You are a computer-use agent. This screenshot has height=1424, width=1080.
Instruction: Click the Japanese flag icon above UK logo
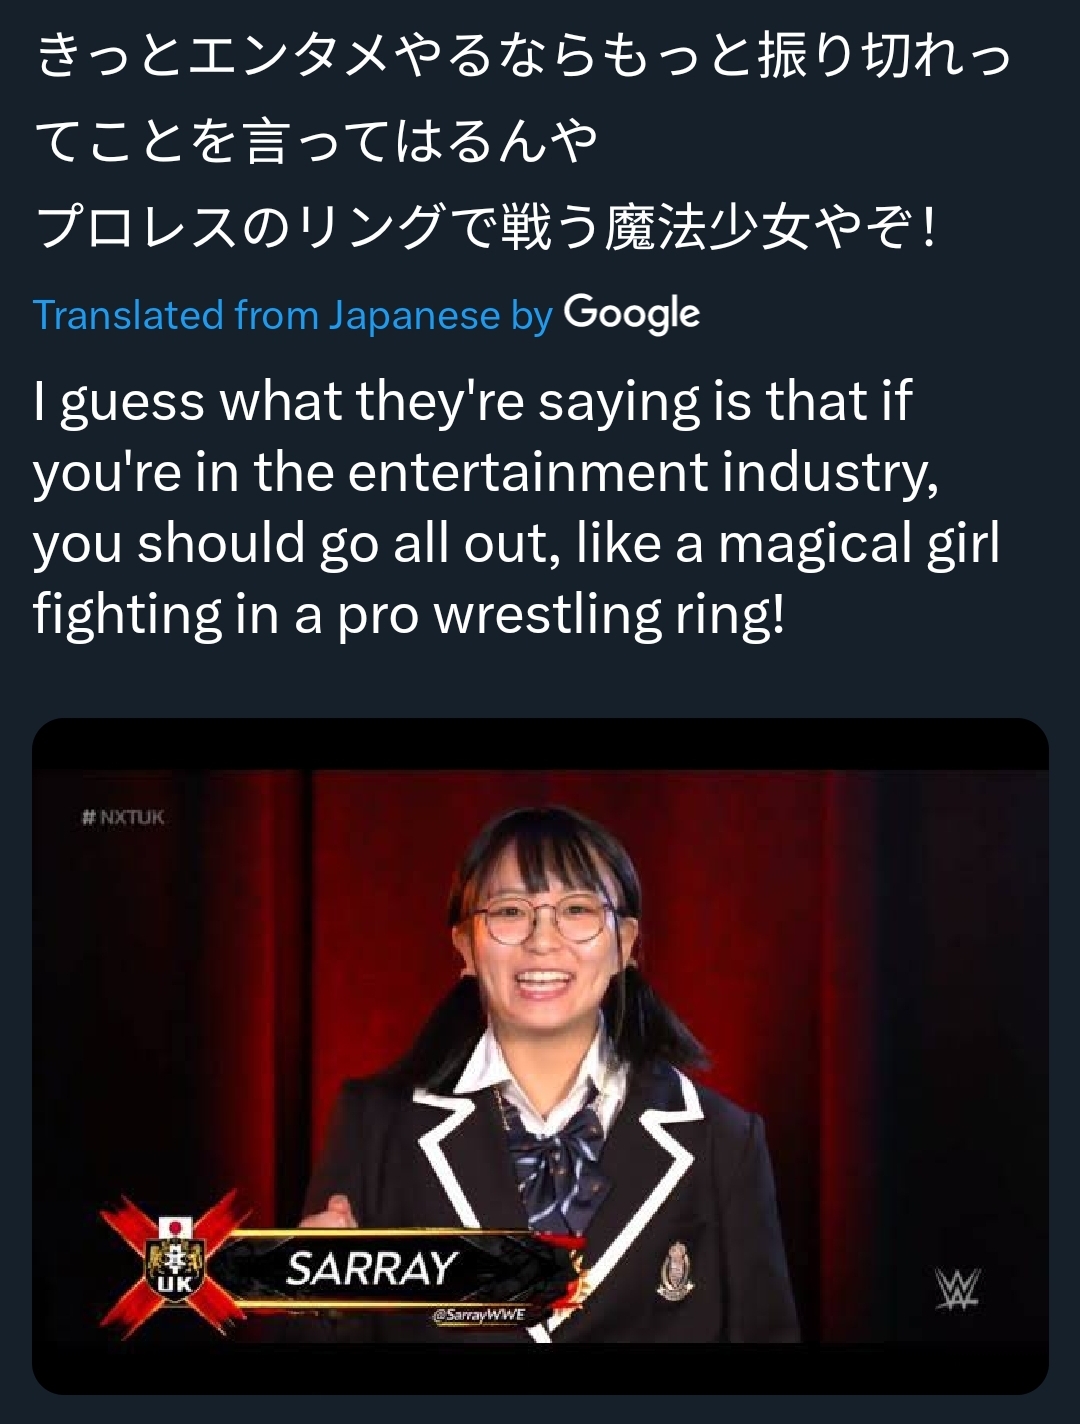tap(176, 1226)
